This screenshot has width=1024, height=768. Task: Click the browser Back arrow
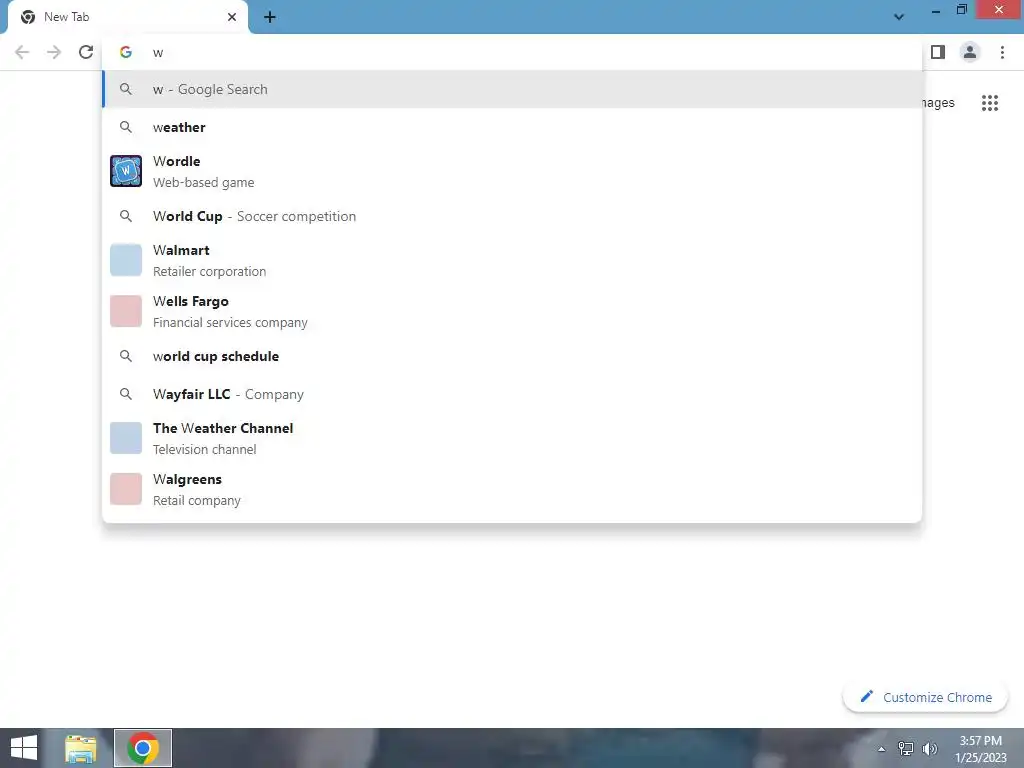[22, 52]
